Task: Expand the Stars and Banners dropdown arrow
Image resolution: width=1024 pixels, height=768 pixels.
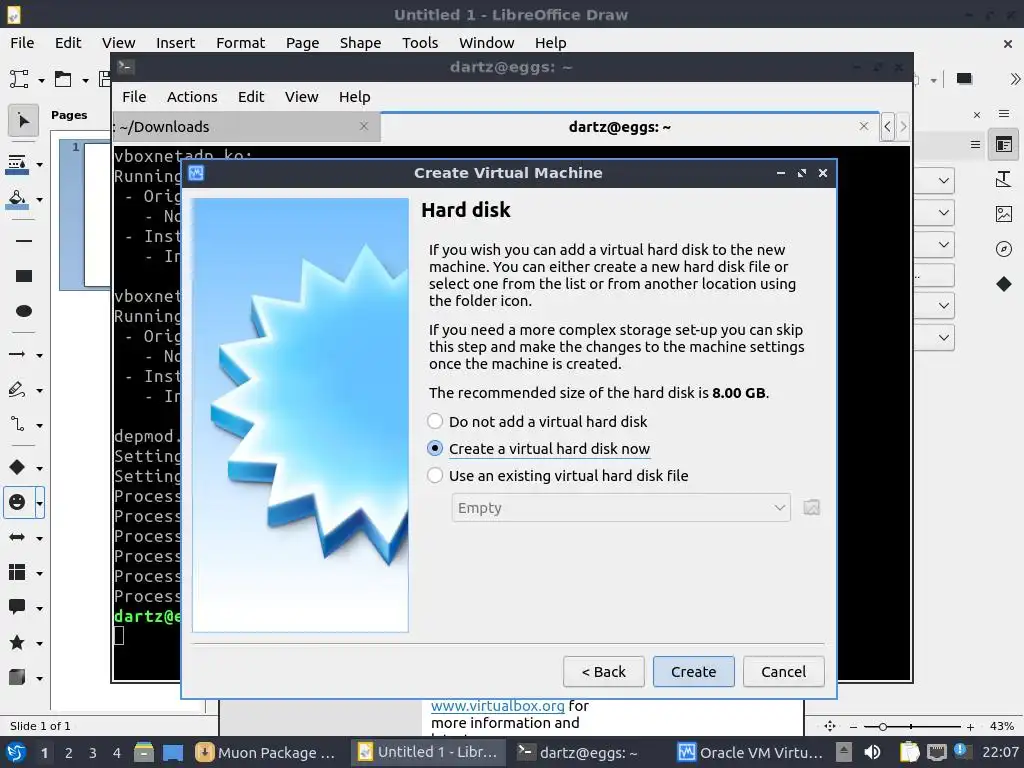Action: click(40, 643)
